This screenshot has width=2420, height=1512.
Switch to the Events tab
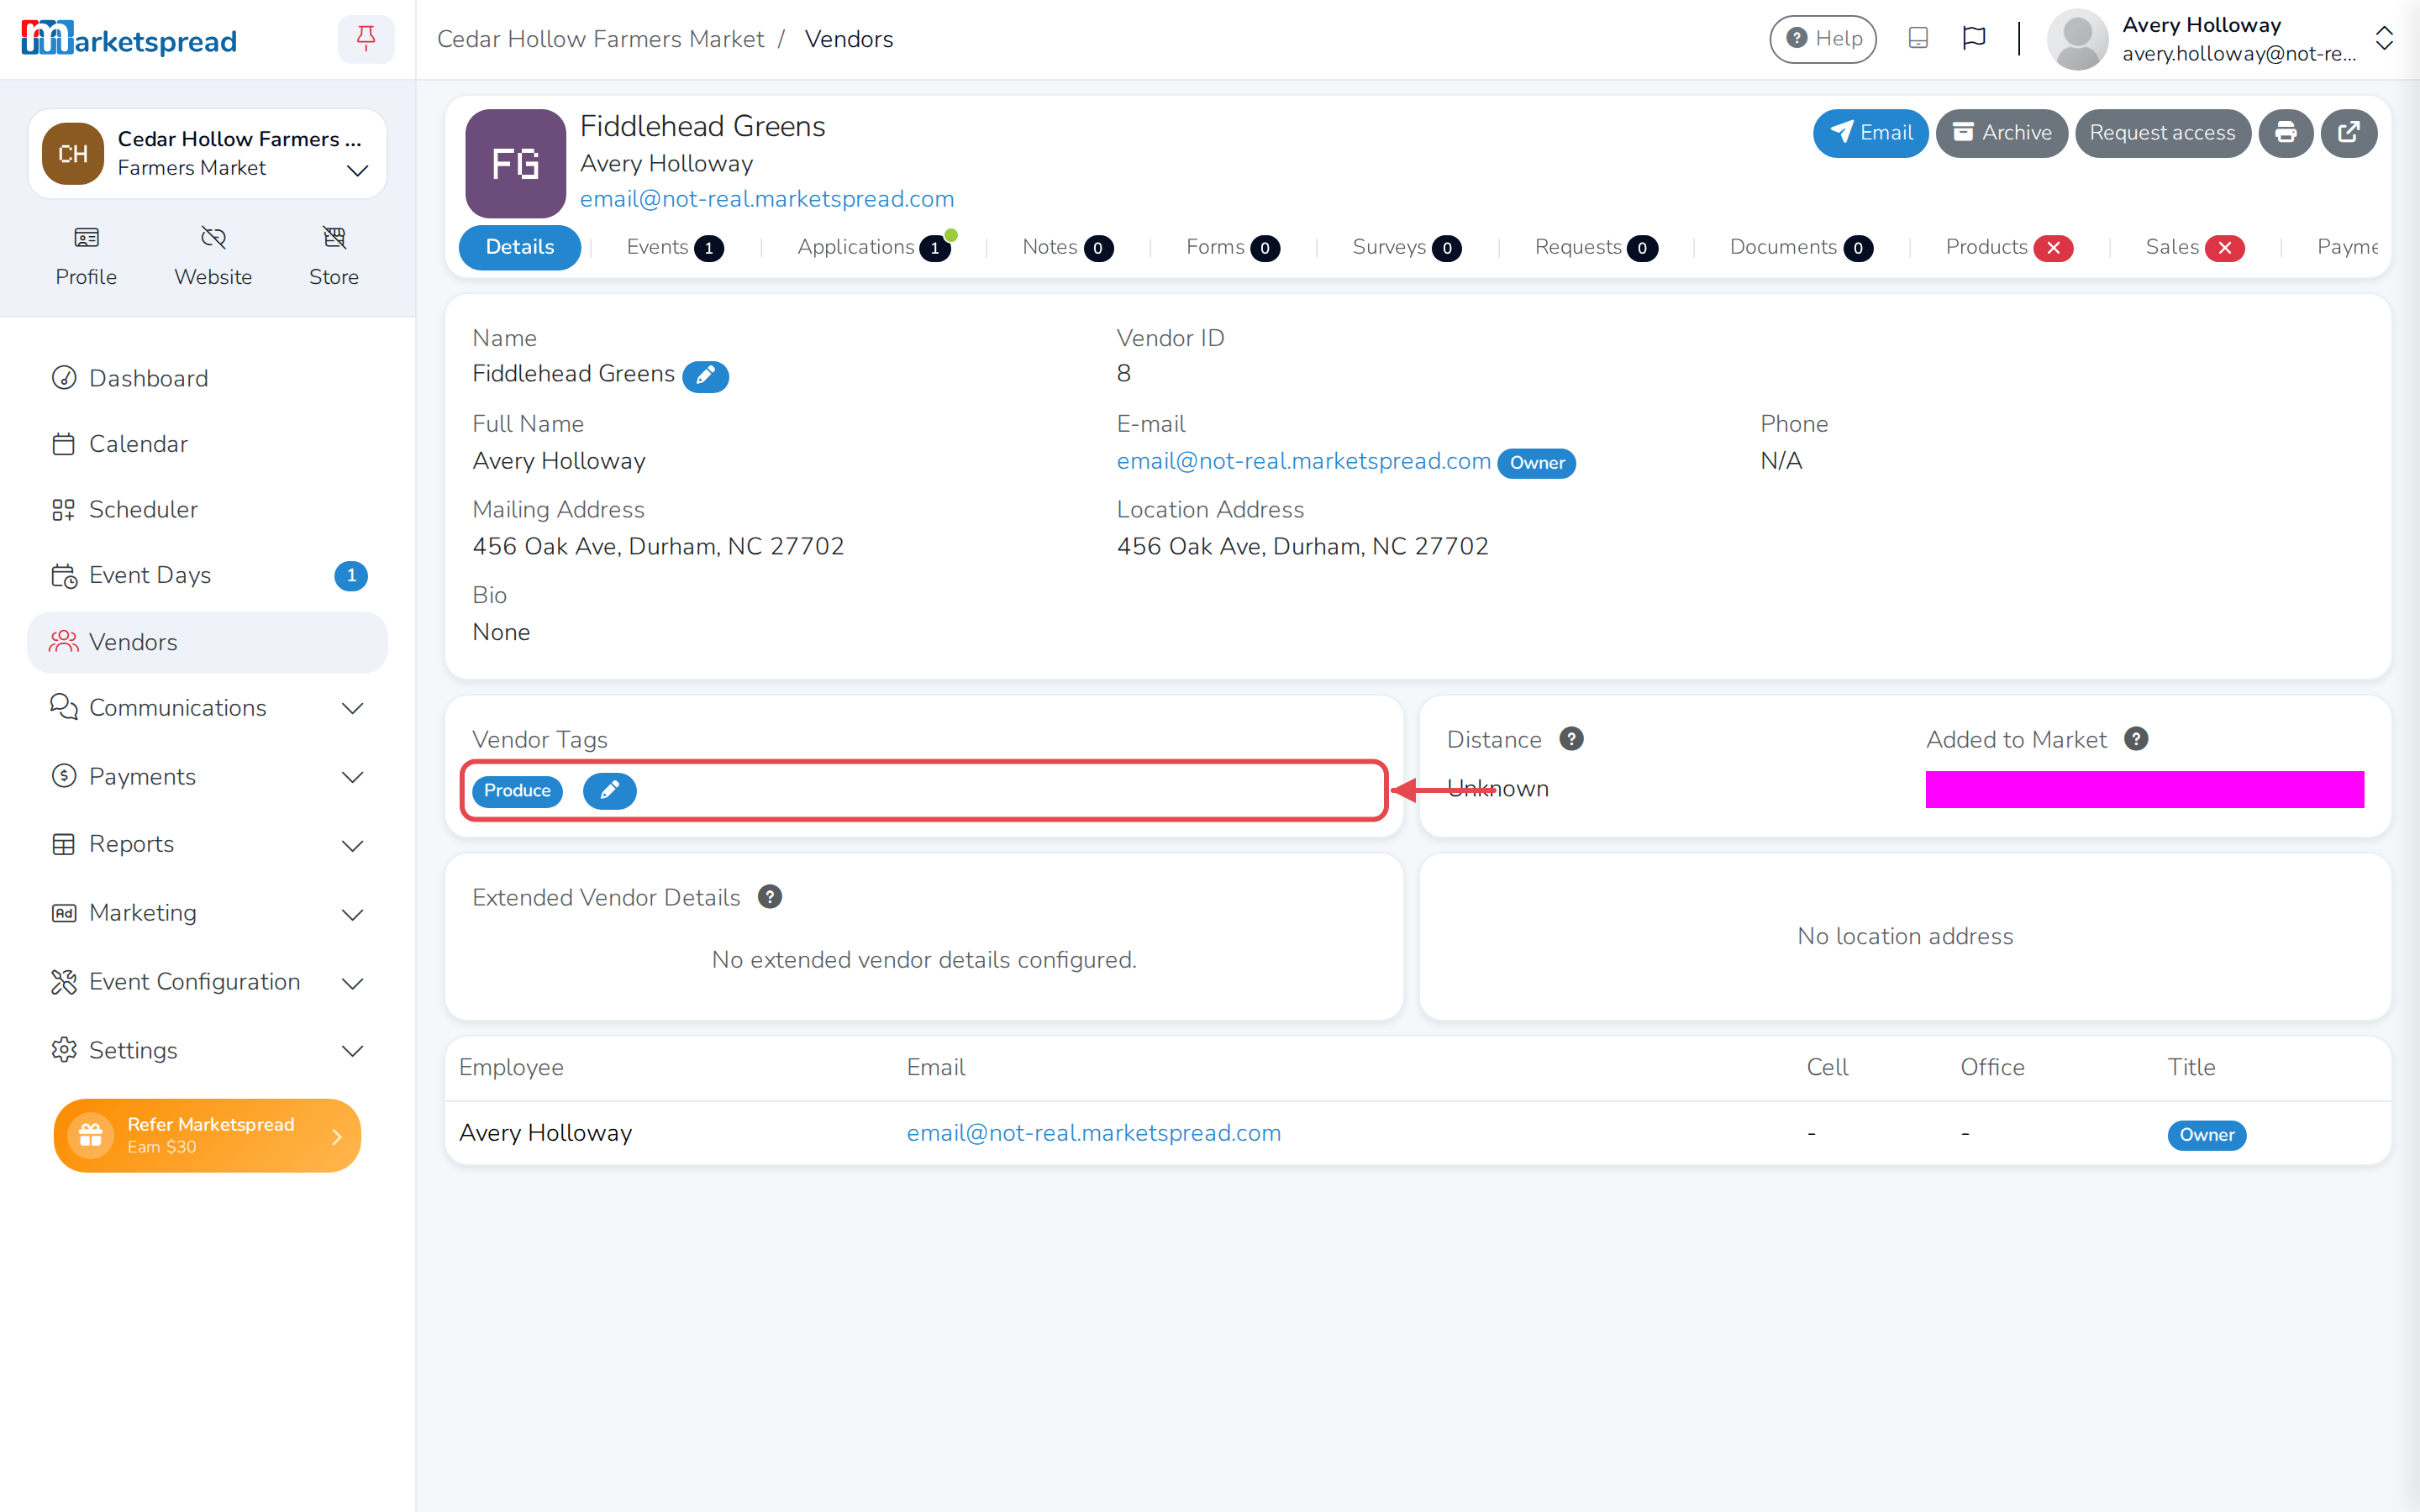tap(675, 247)
